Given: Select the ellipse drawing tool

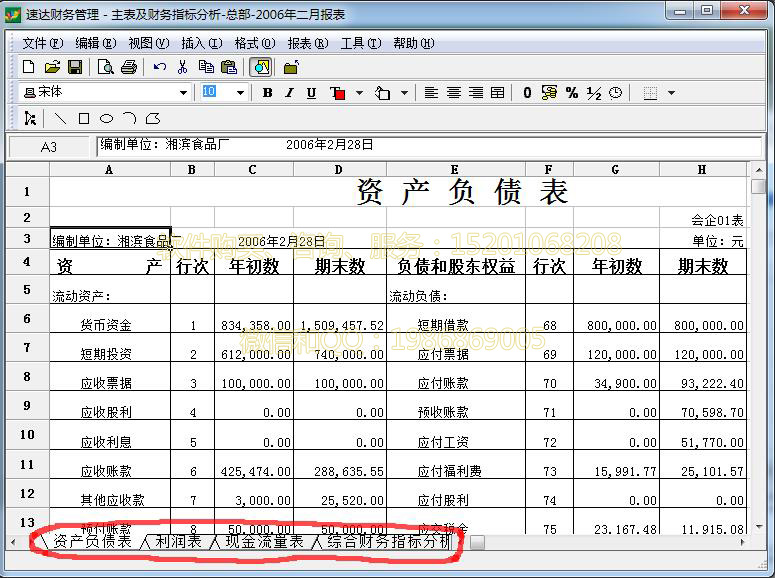Looking at the screenshot, I should [x=106, y=118].
